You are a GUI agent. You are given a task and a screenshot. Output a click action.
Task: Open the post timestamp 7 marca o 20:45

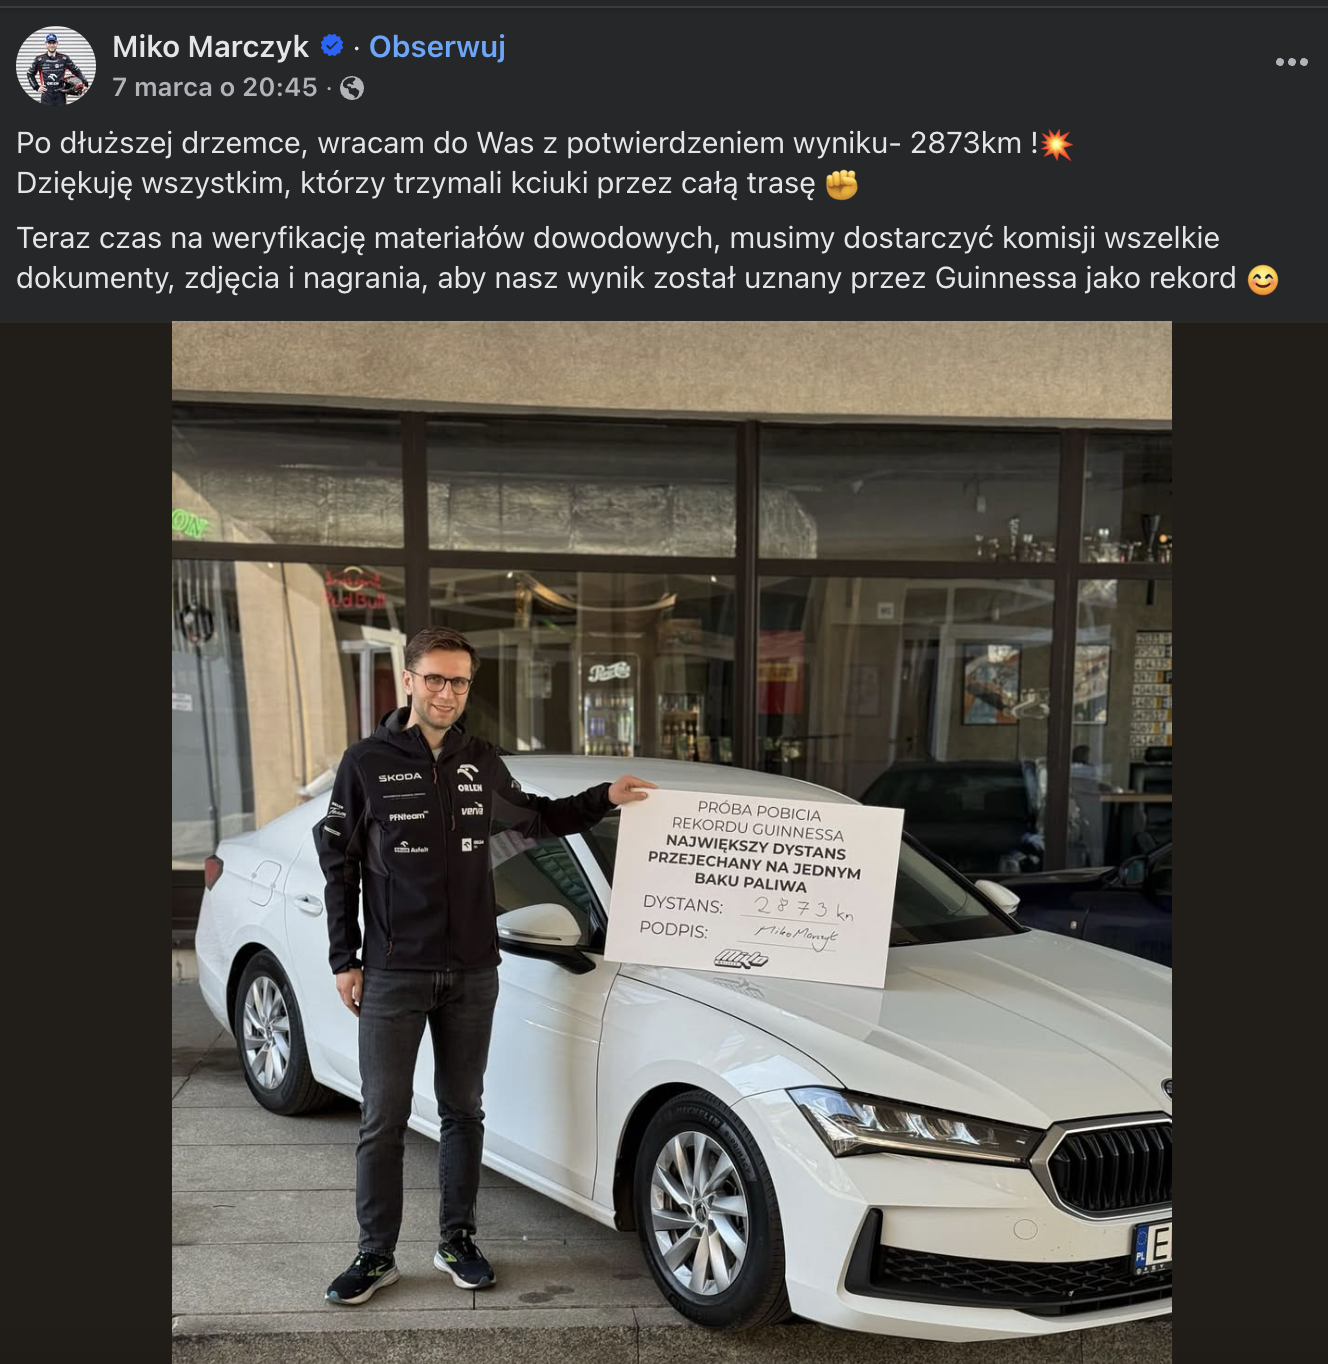pyautogui.click(x=214, y=88)
